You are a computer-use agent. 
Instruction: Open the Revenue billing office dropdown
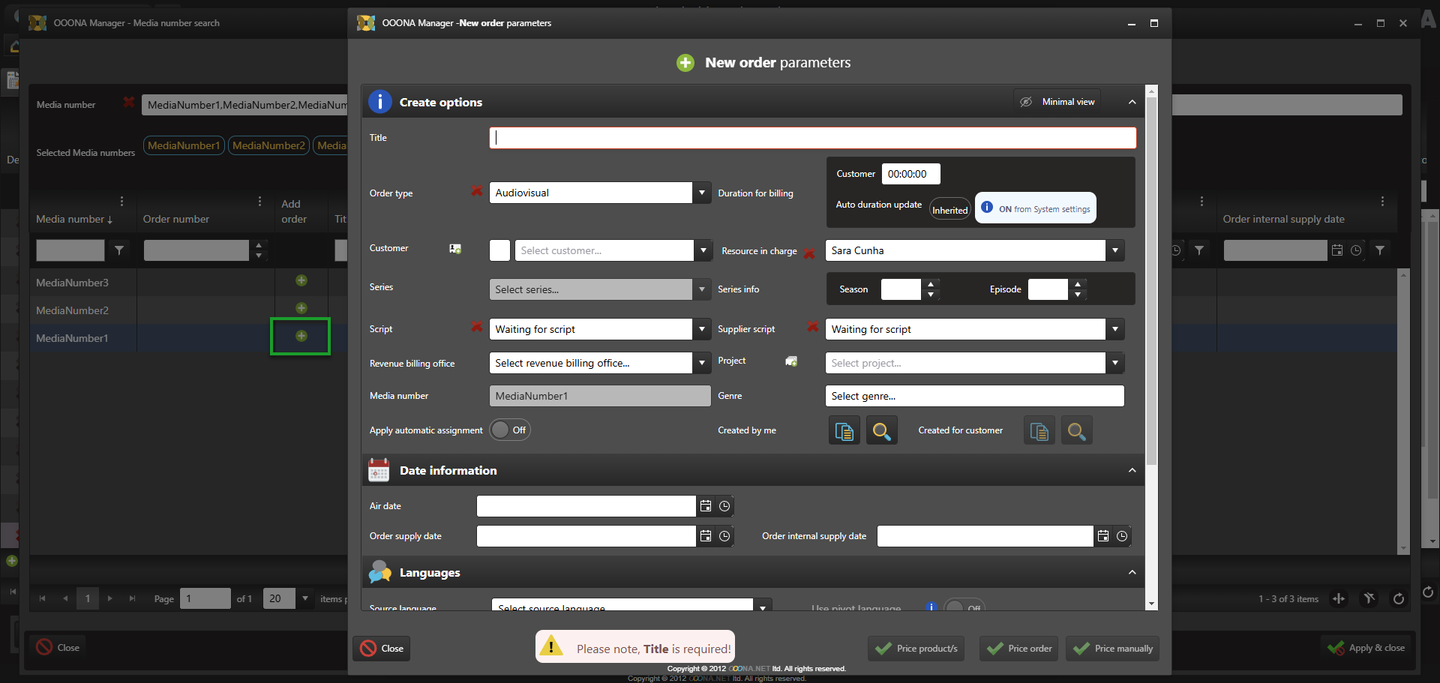[x=702, y=363]
